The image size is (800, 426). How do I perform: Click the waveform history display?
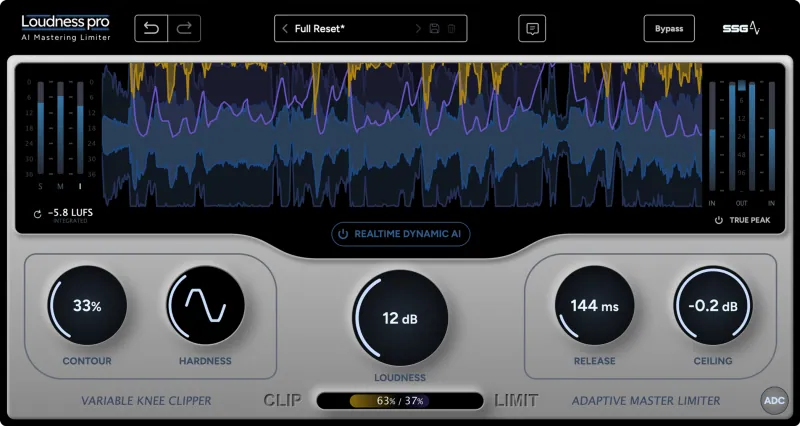pos(402,135)
